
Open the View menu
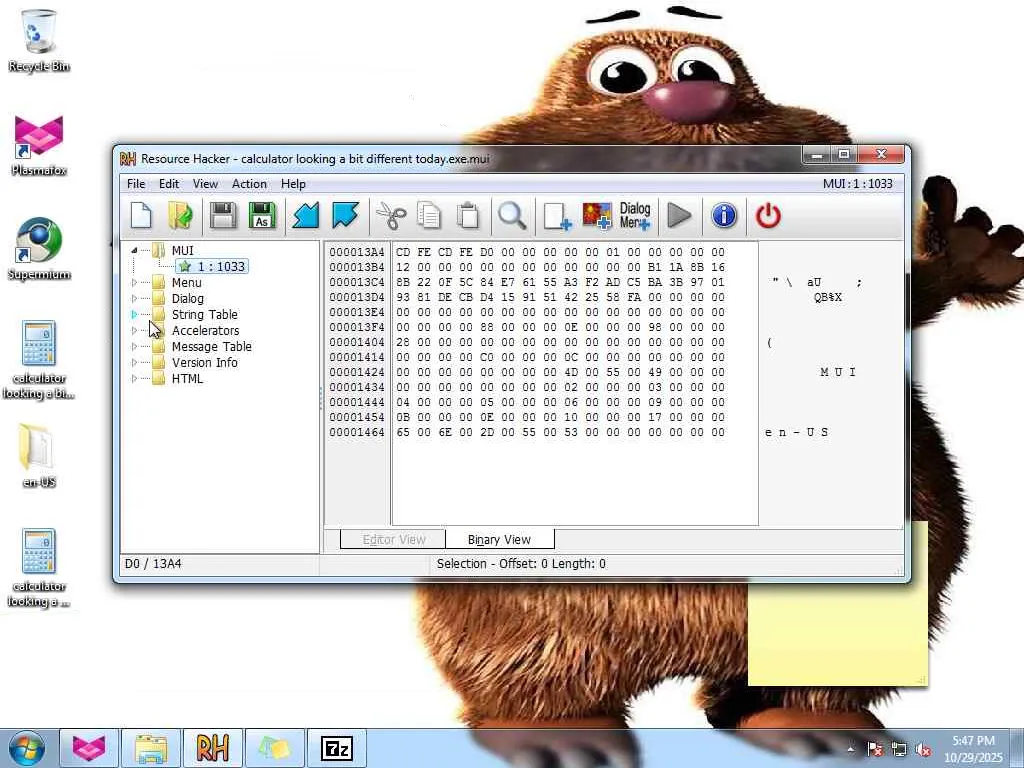click(x=205, y=184)
